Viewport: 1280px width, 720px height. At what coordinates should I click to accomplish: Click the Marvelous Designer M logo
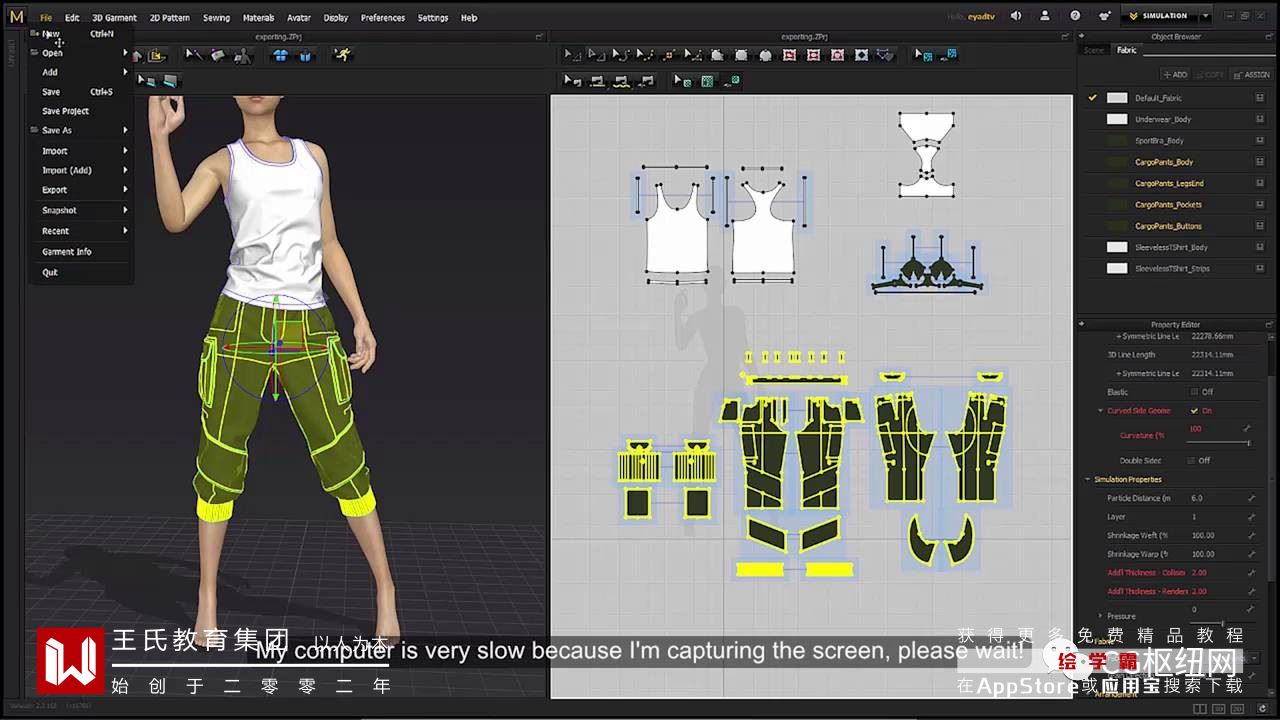click(x=16, y=16)
